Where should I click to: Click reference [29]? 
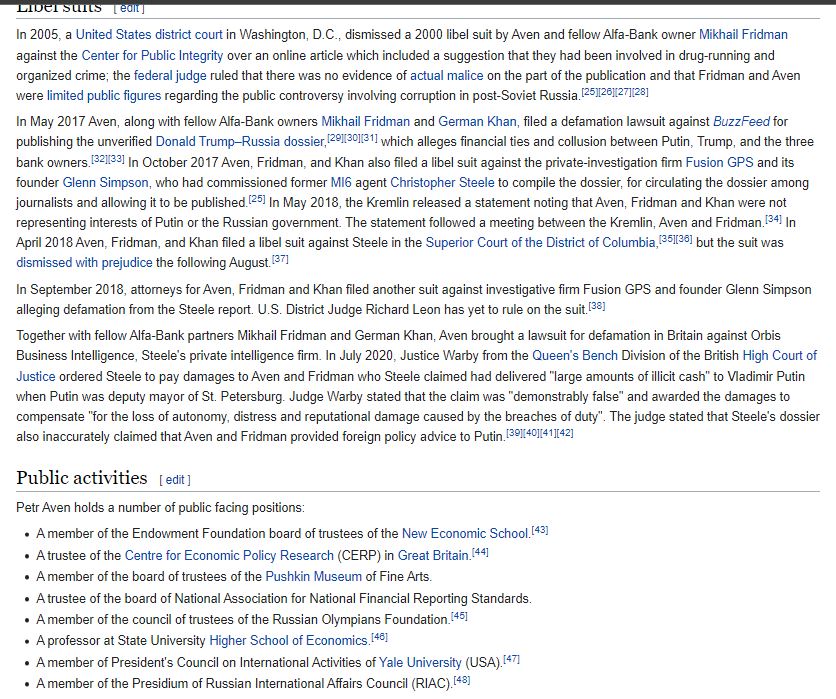click(x=335, y=138)
